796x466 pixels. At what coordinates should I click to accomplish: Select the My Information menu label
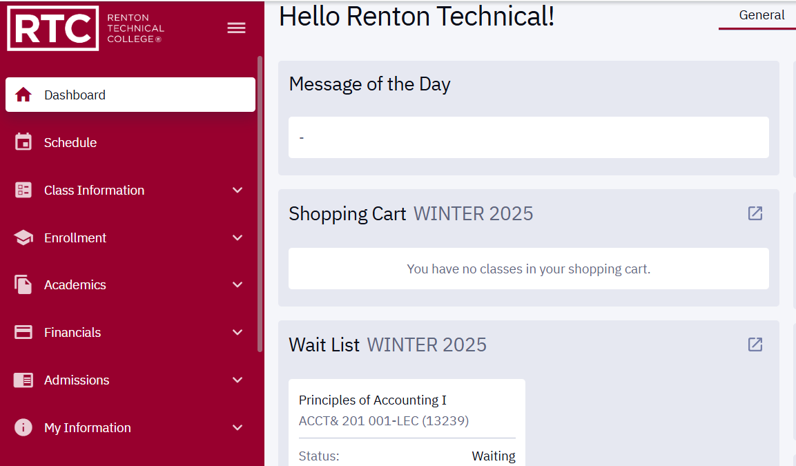click(x=87, y=428)
